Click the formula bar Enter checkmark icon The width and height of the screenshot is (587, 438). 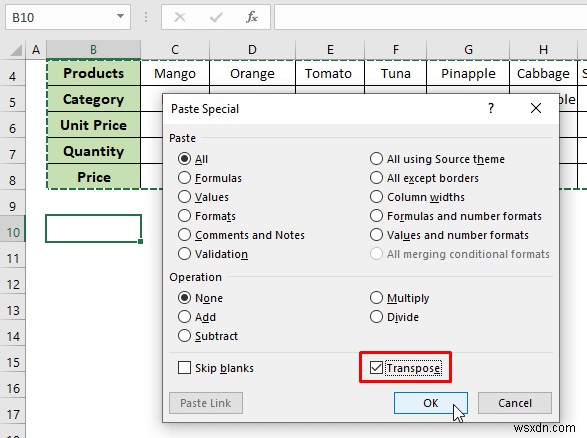coord(216,17)
